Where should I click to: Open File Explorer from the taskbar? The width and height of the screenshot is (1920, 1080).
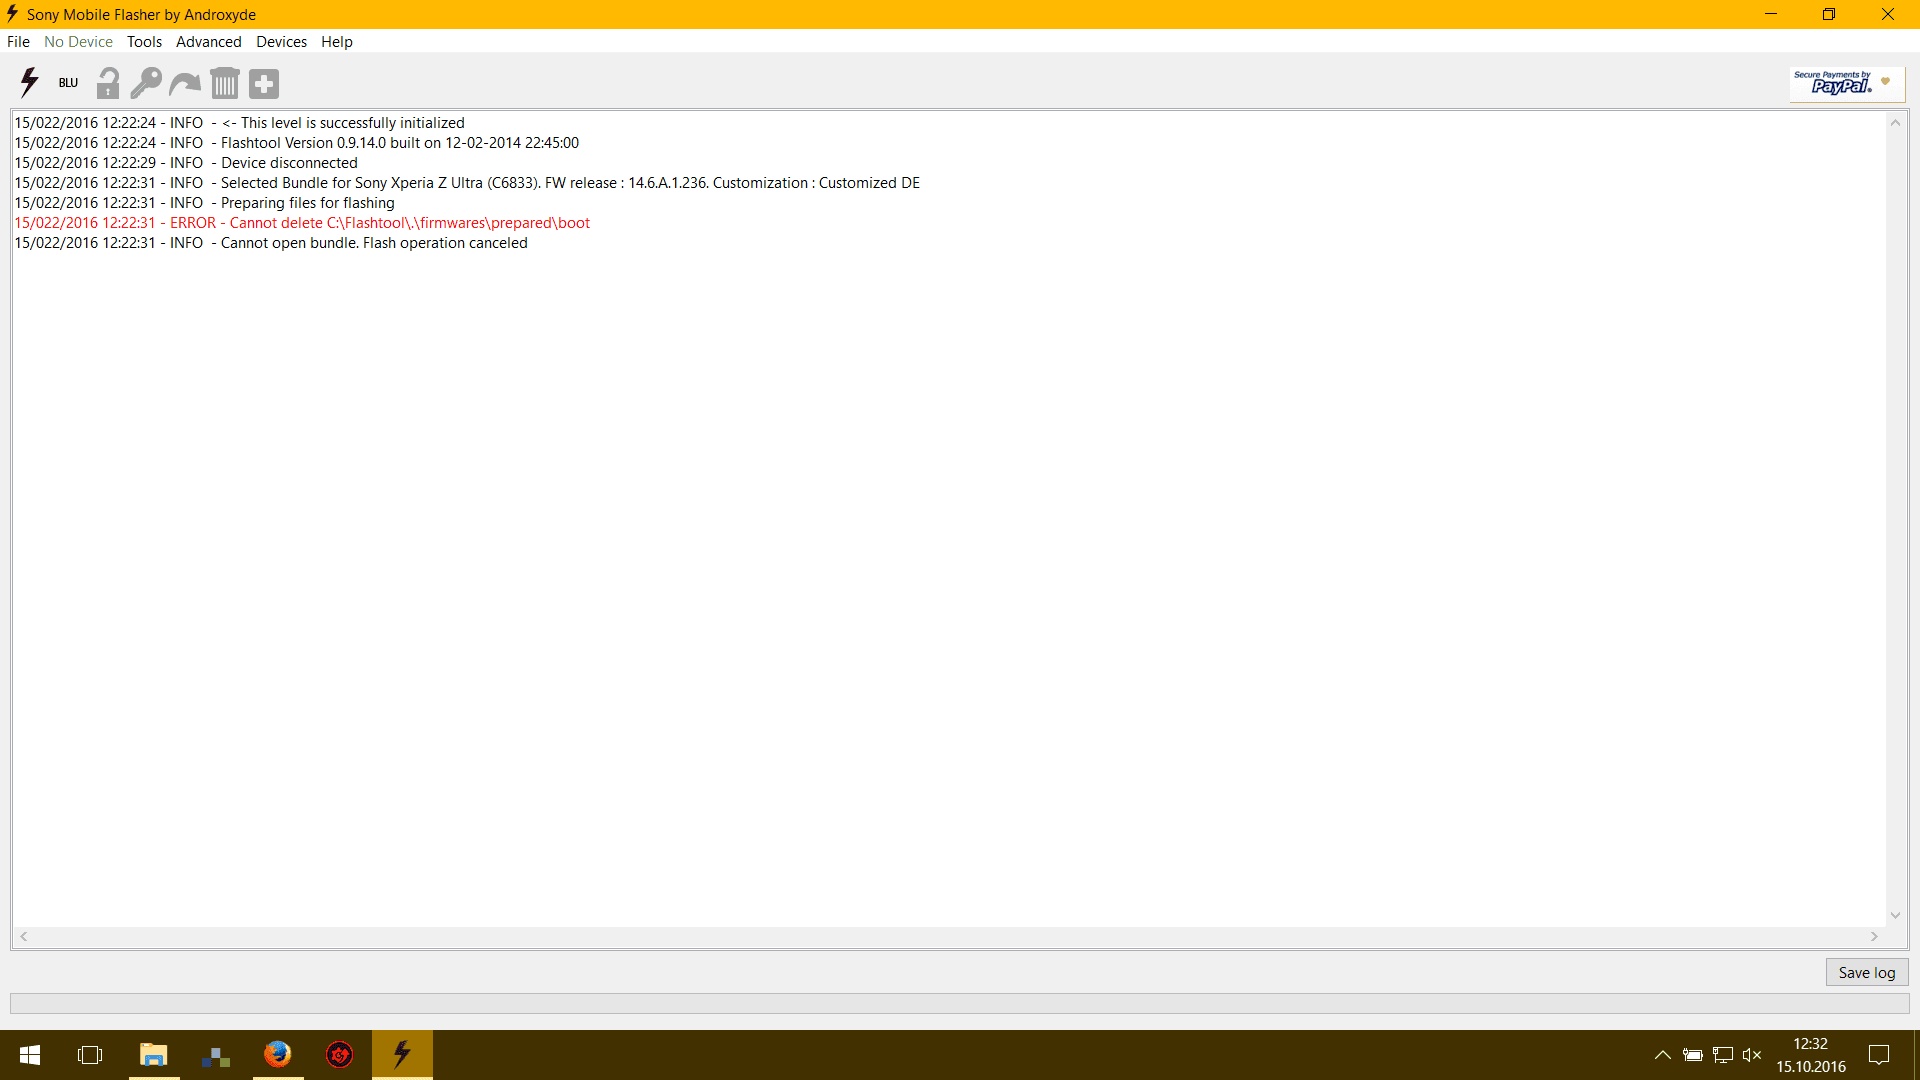[153, 1055]
